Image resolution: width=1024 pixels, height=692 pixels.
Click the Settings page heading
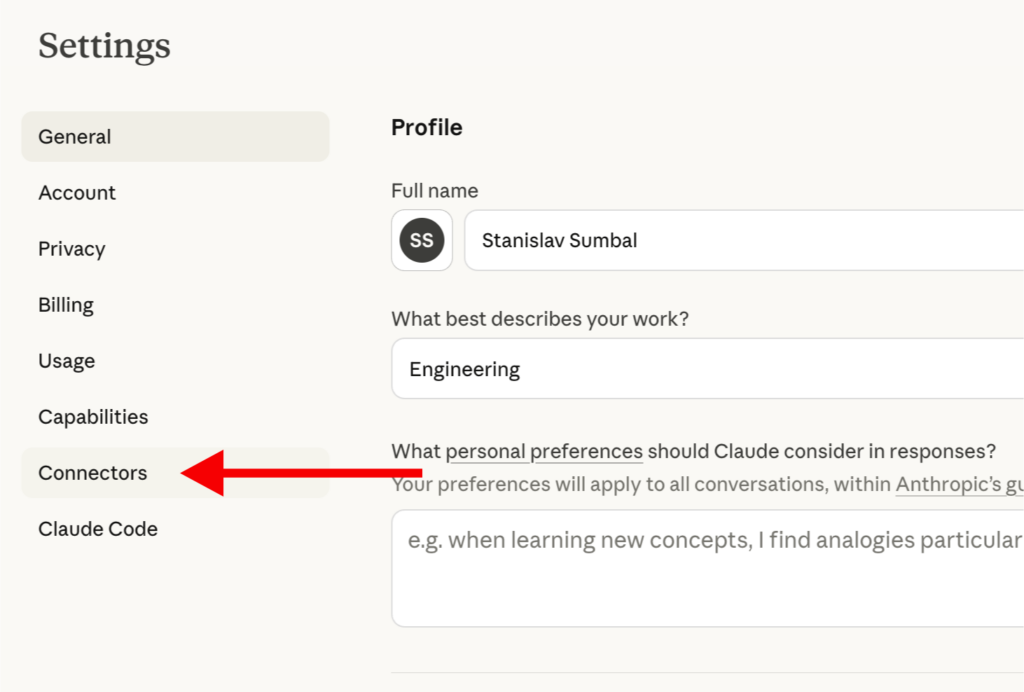point(104,46)
